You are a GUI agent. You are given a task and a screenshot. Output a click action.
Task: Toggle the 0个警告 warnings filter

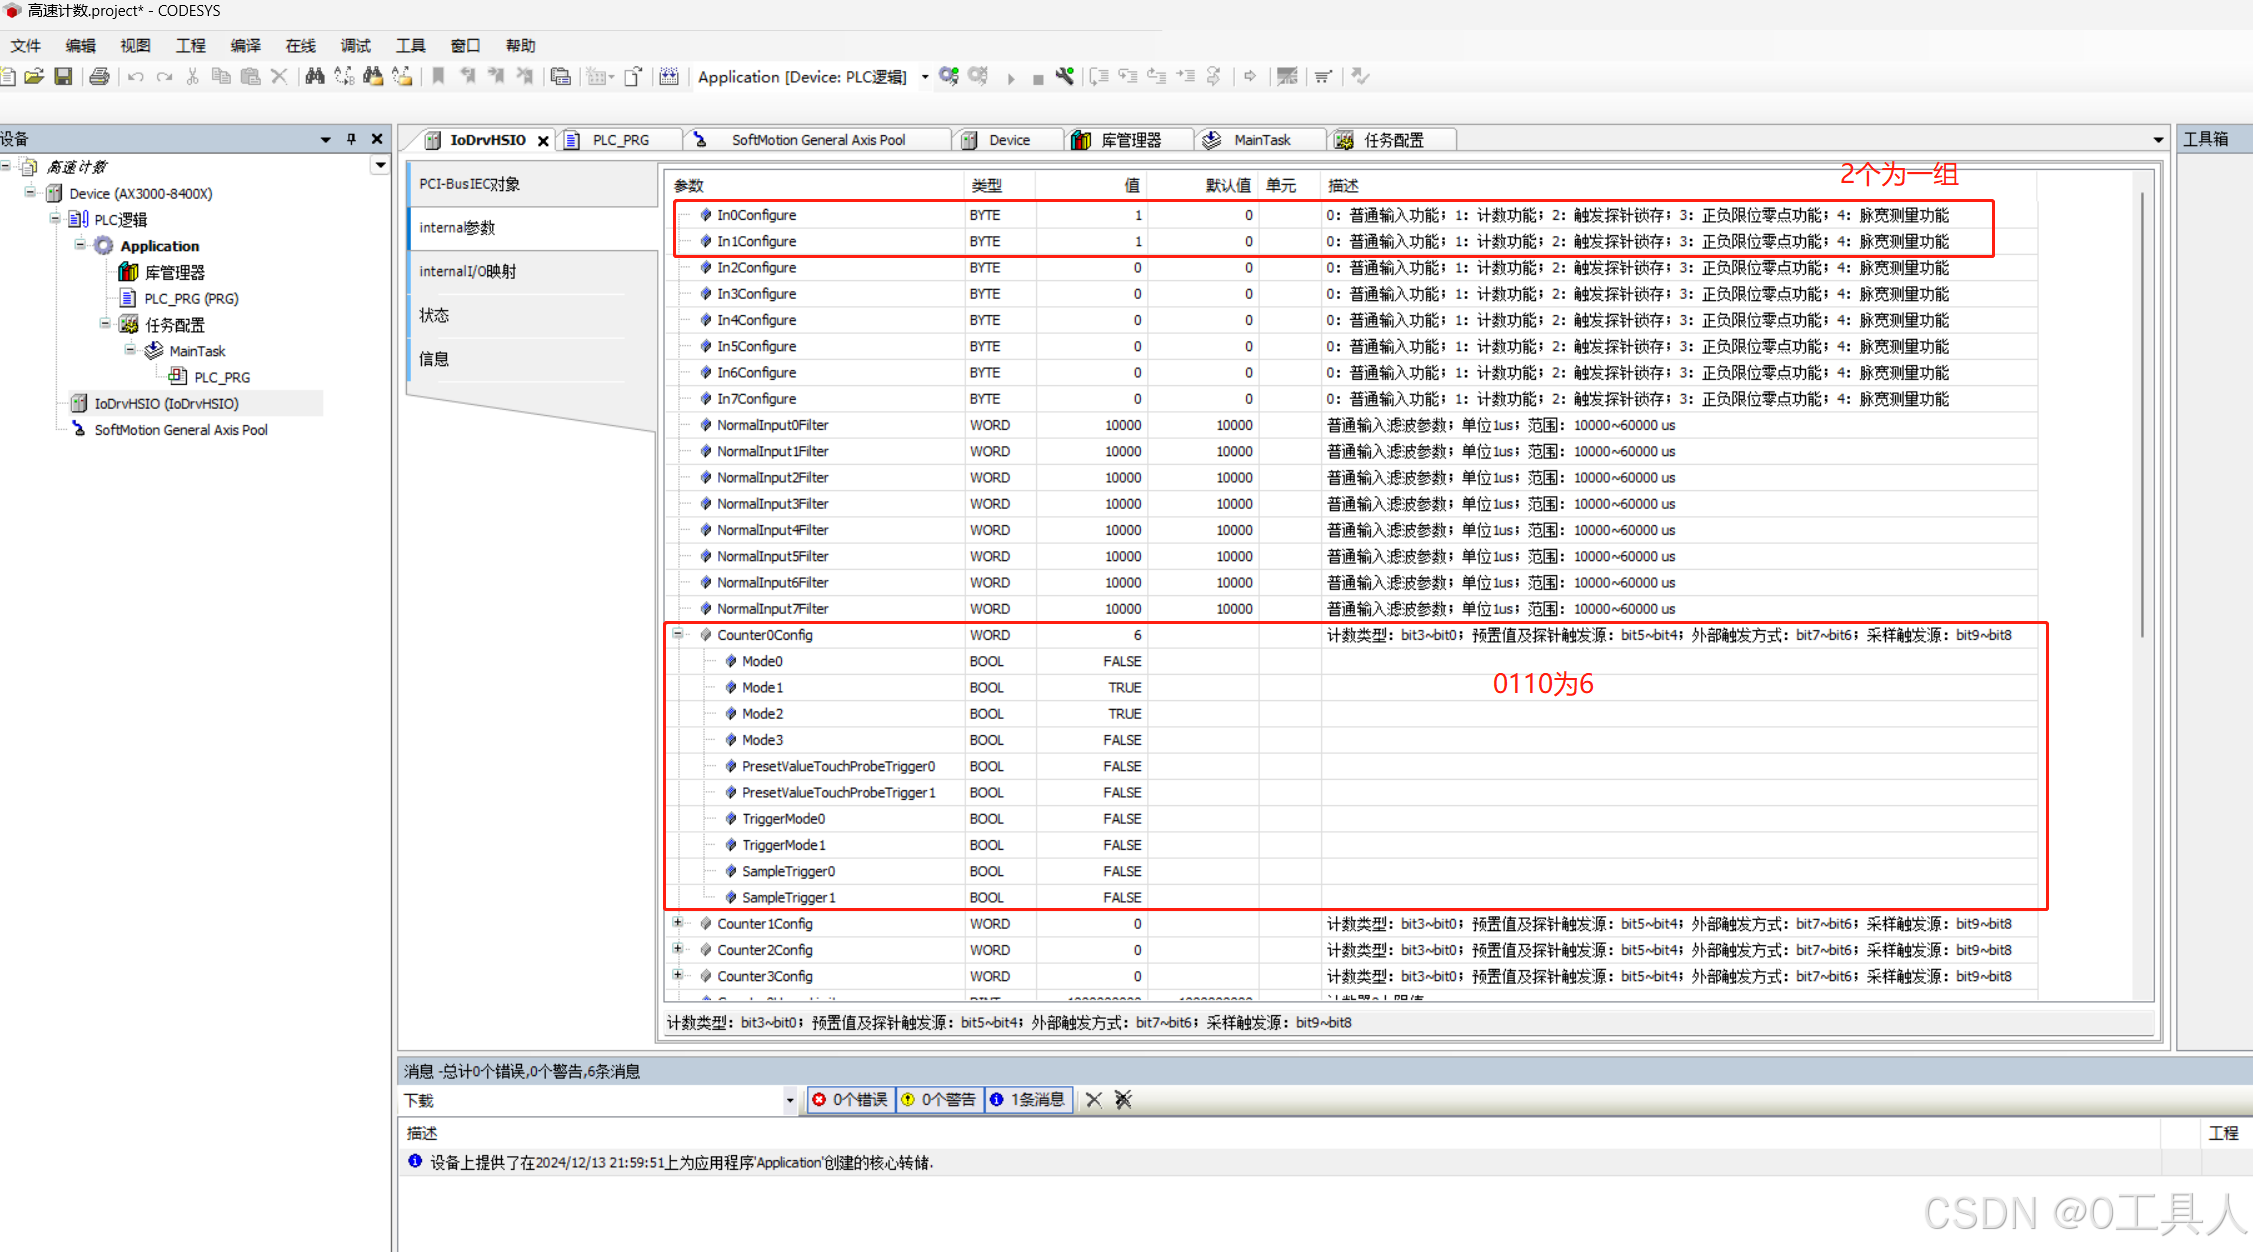[x=939, y=1100]
